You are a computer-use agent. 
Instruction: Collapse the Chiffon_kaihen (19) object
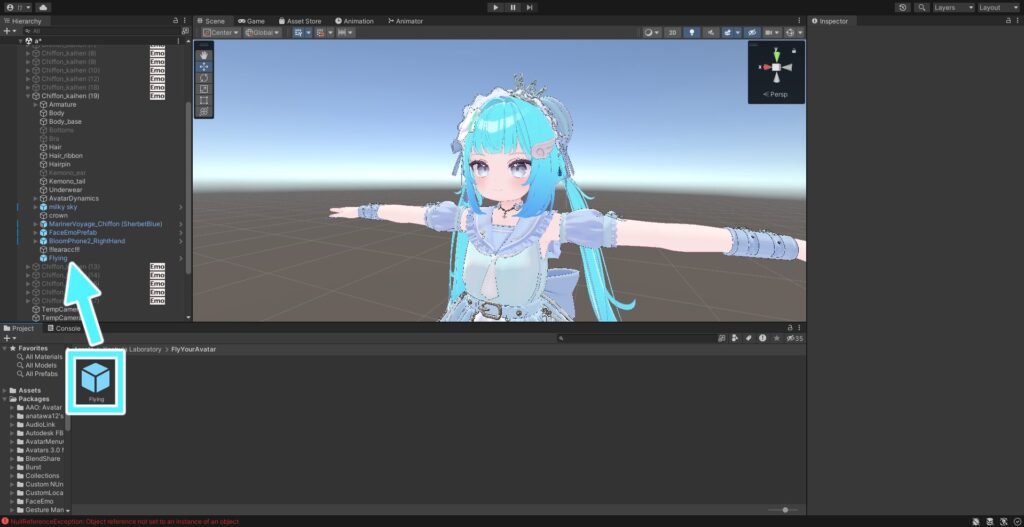pyautogui.click(x=28, y=96)
